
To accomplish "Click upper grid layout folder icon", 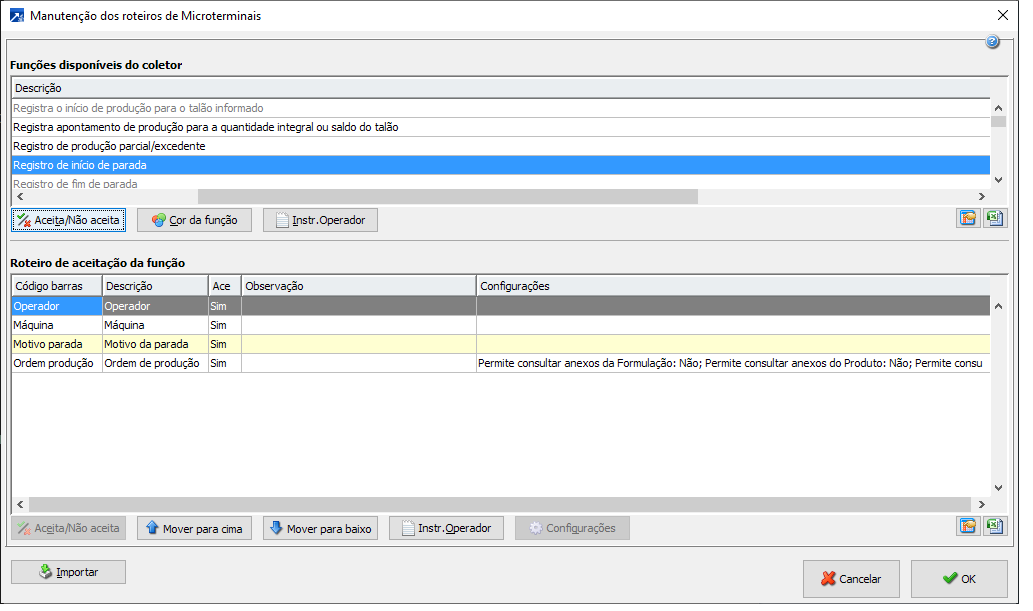I will 968,218.
